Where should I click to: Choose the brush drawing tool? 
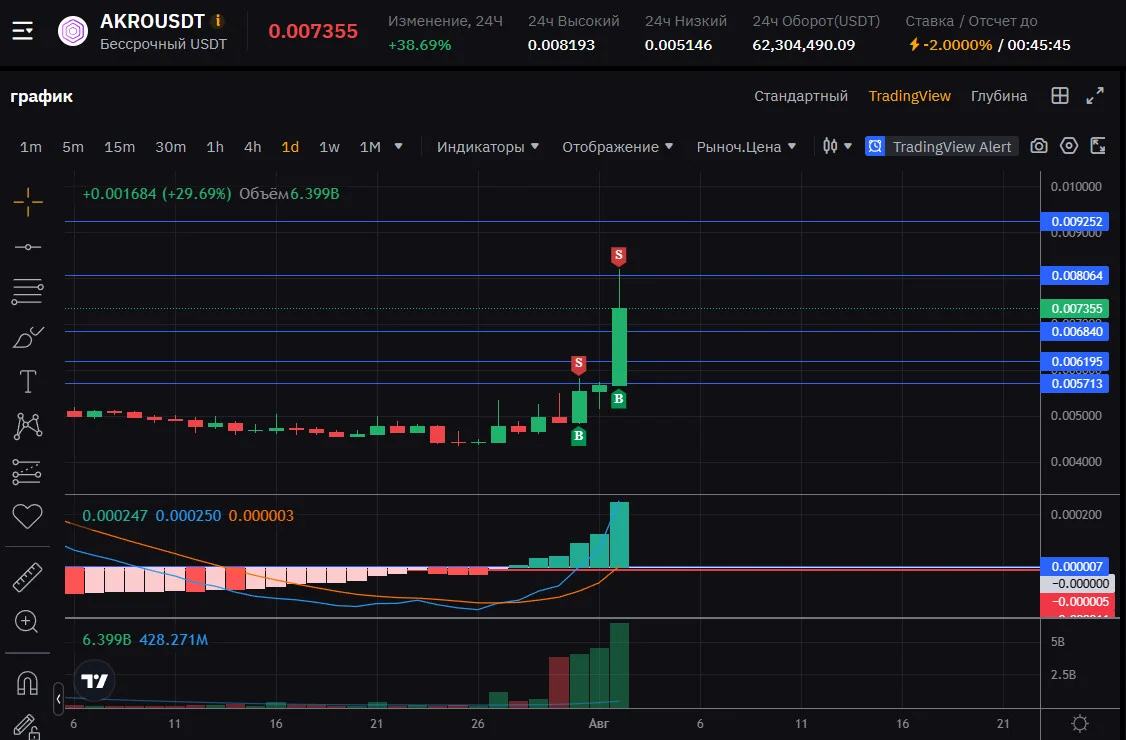[x=28, y=336]
